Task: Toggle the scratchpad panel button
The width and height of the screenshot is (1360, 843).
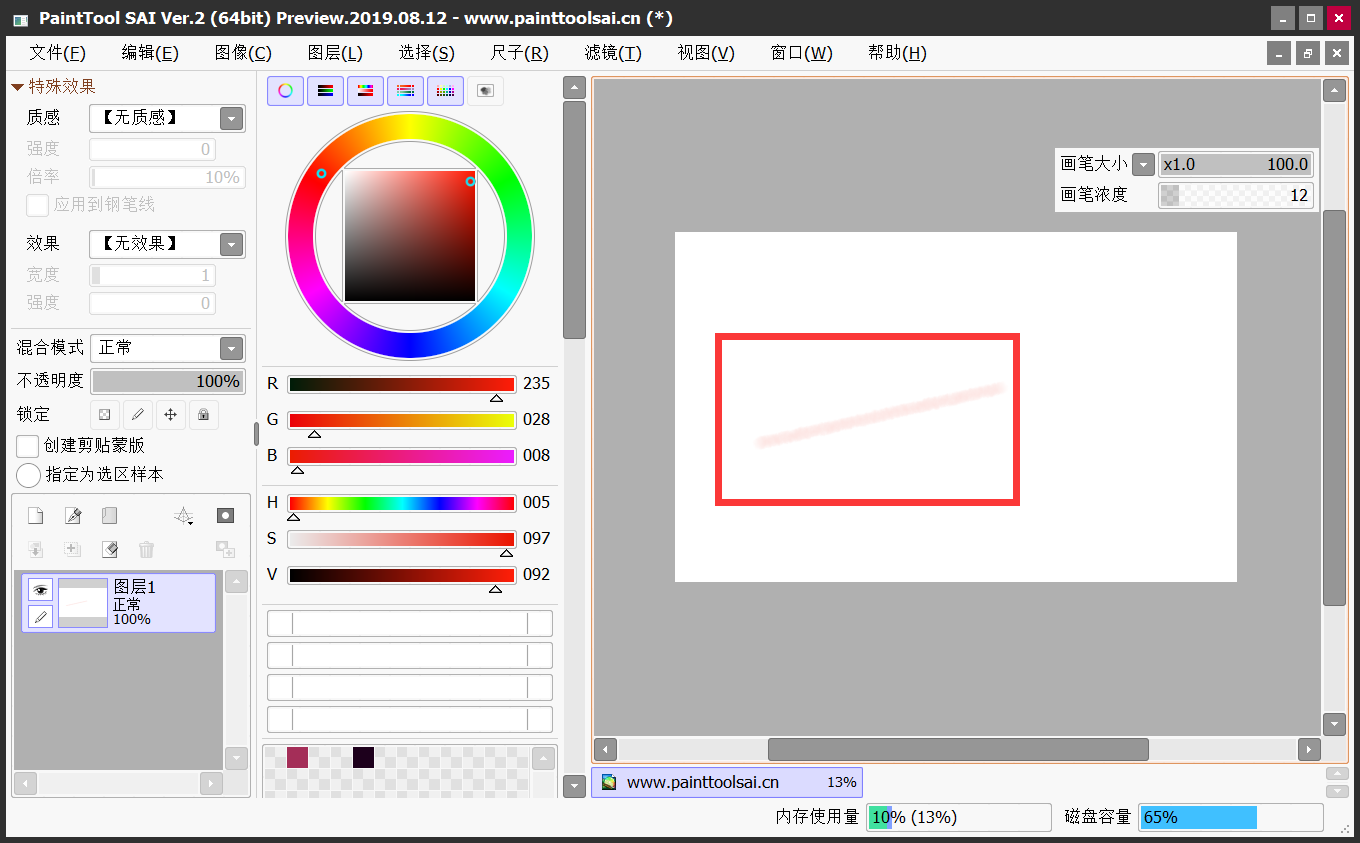Action: click(x=485, y=91)
